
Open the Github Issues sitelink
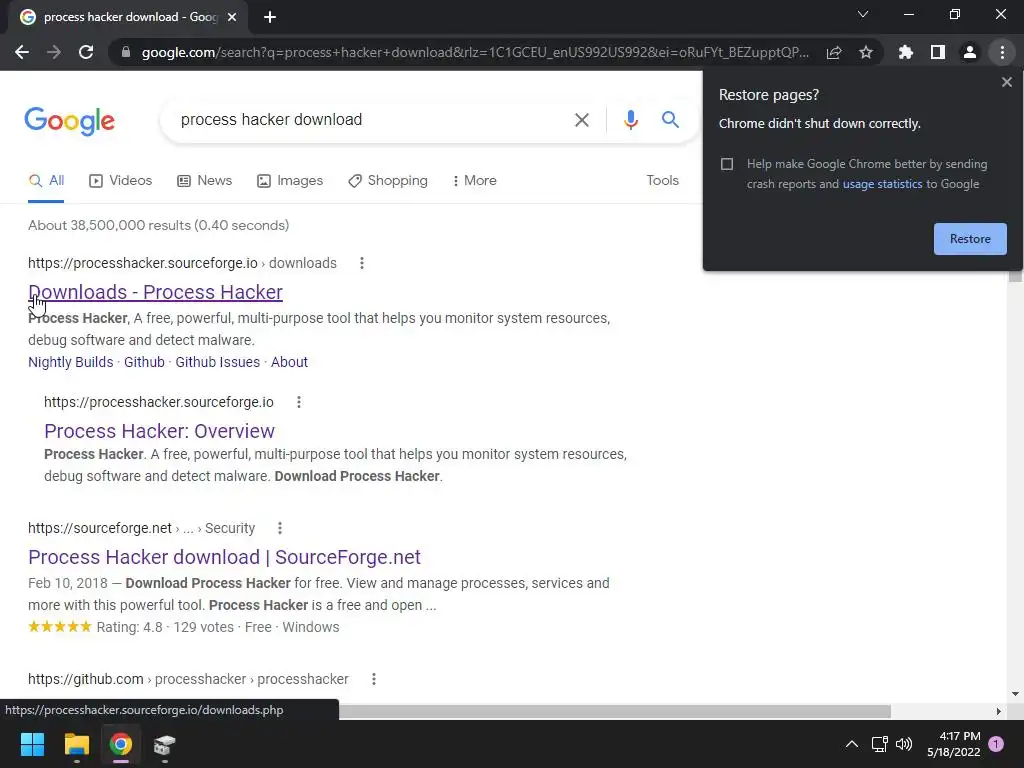pyautogui.click(x=217, y=362)
